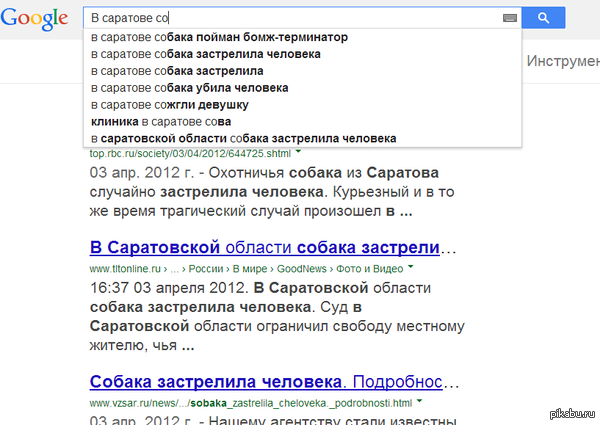Click the Google logo

pyautogui.click(x=34, y=19)
